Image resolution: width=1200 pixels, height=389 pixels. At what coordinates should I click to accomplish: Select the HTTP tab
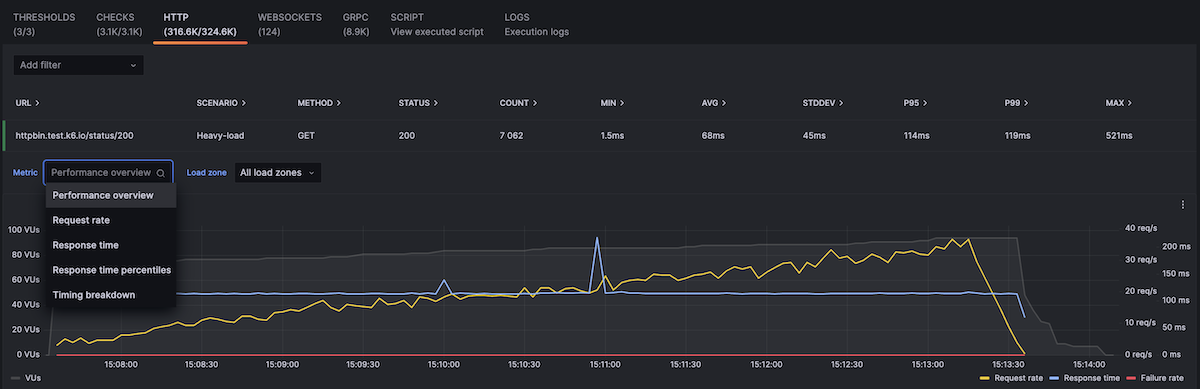[200, 24]
